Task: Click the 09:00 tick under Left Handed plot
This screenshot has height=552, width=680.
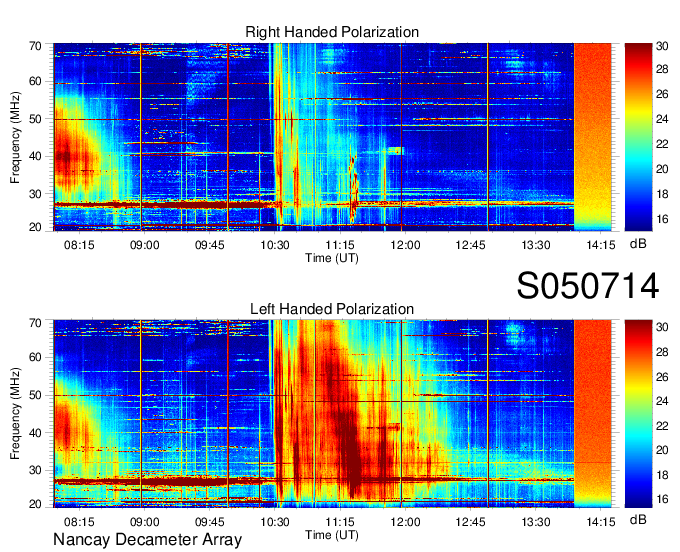Action: (144, 522)
